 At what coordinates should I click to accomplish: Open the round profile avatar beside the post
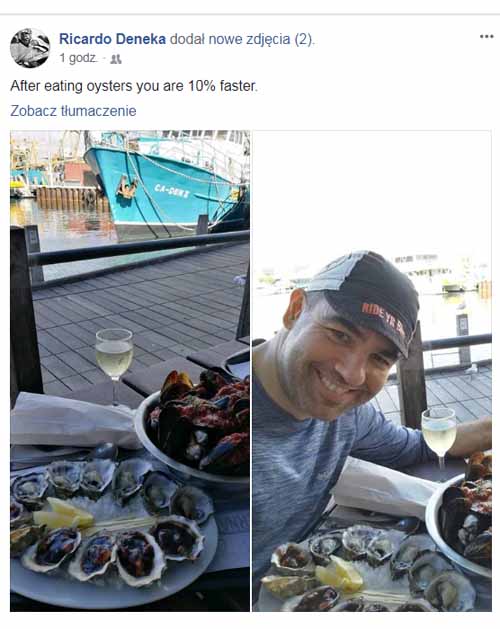(30, 48)
